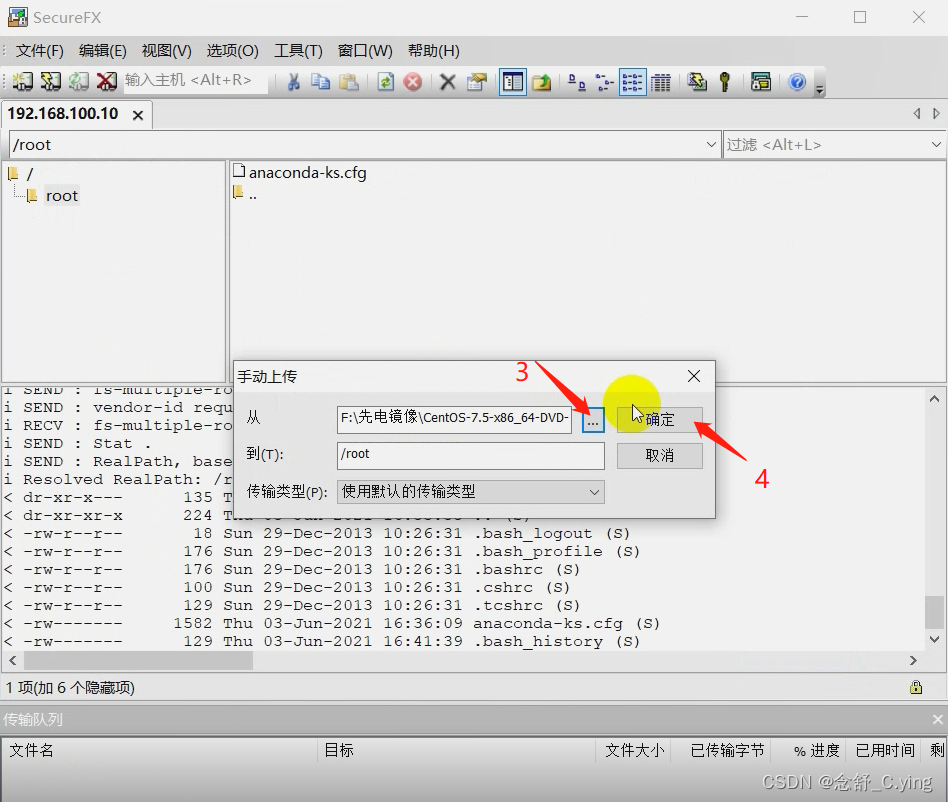Click the host input field 输入主机
Viewport: 948px width, 802px height.
[195, 80]
